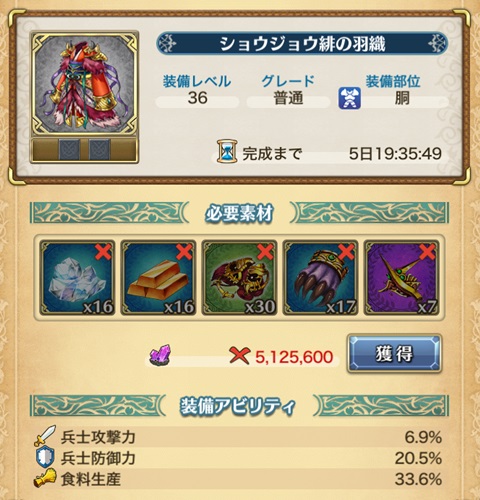Image resolution: width=480 pixels, height=500 pixels.
Task: Select the first empty gem slot
Action: 69,150
